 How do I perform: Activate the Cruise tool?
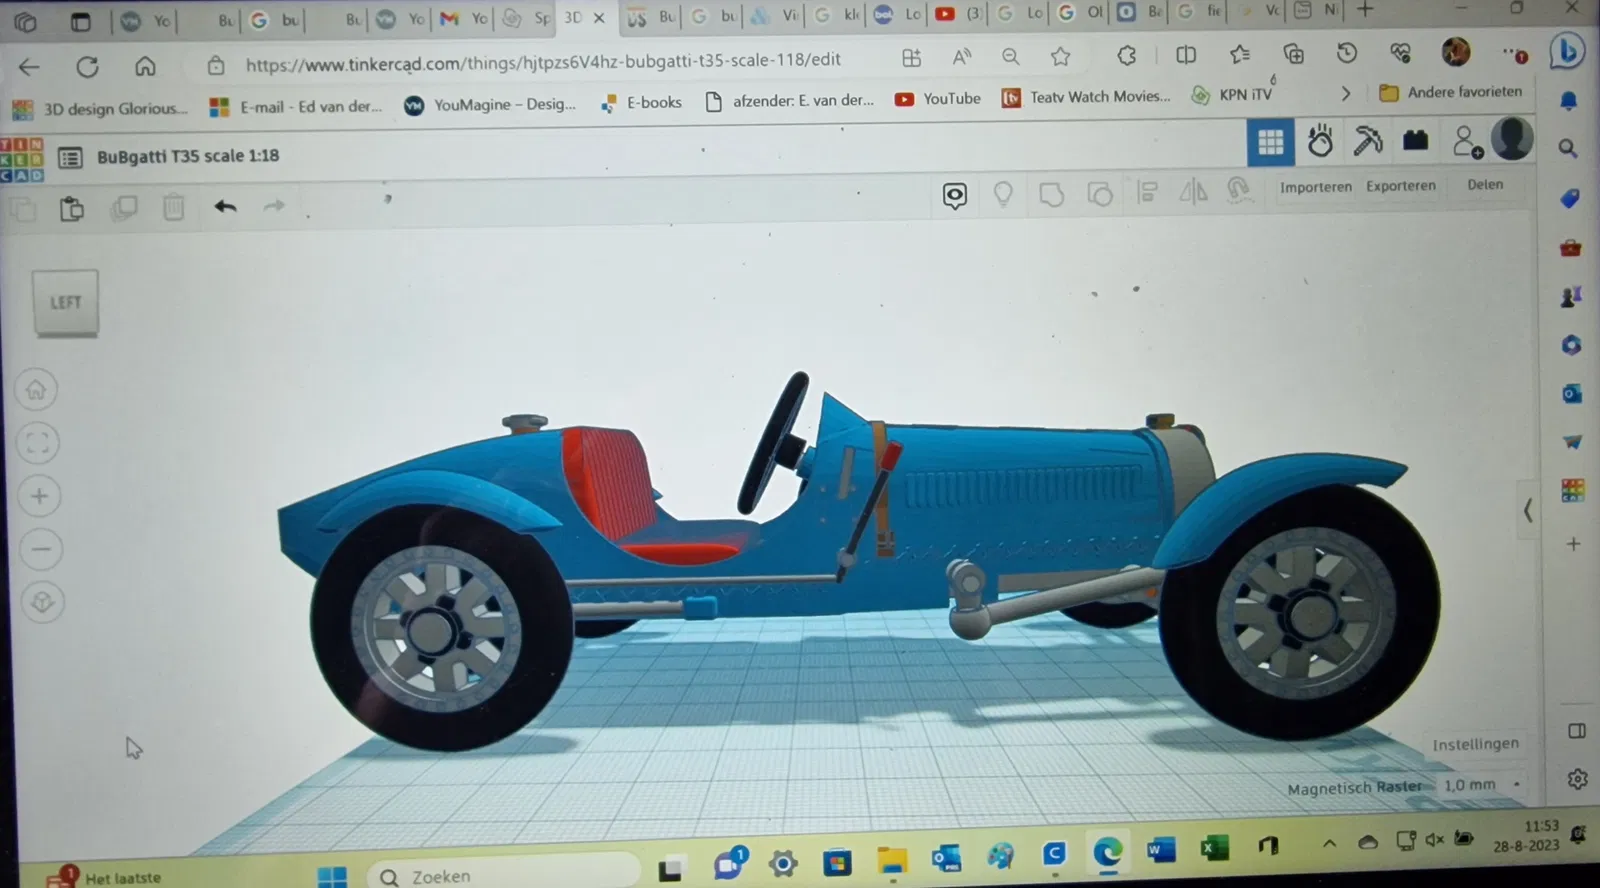[x=1239, y=189]
